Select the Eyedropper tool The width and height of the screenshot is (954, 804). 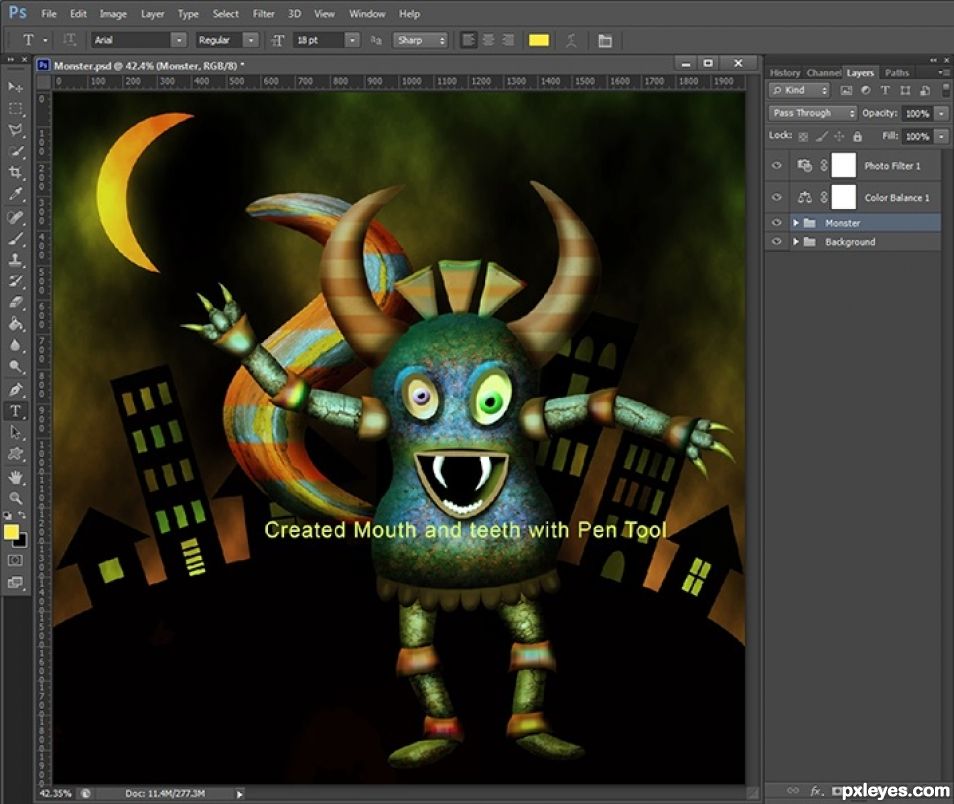[x=15, y=195]
